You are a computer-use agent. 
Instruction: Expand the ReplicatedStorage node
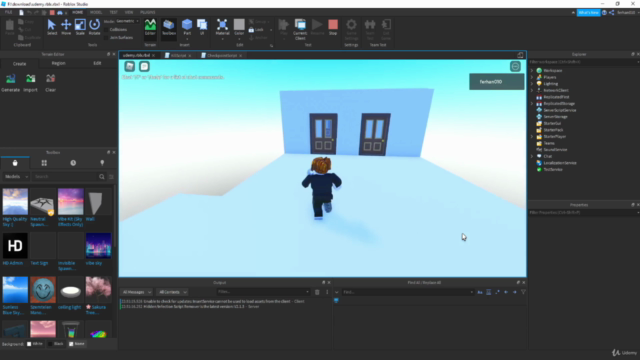(532, 104)
